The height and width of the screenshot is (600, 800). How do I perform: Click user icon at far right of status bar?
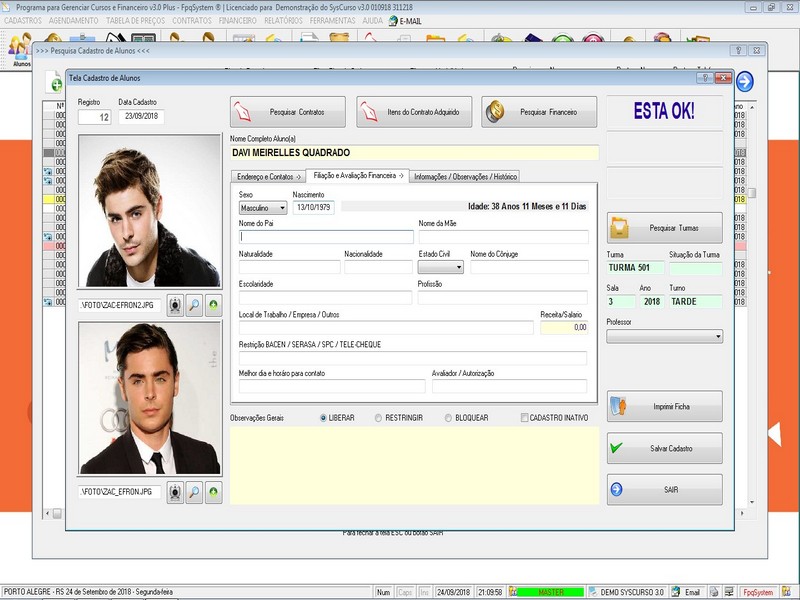[787, 592]
